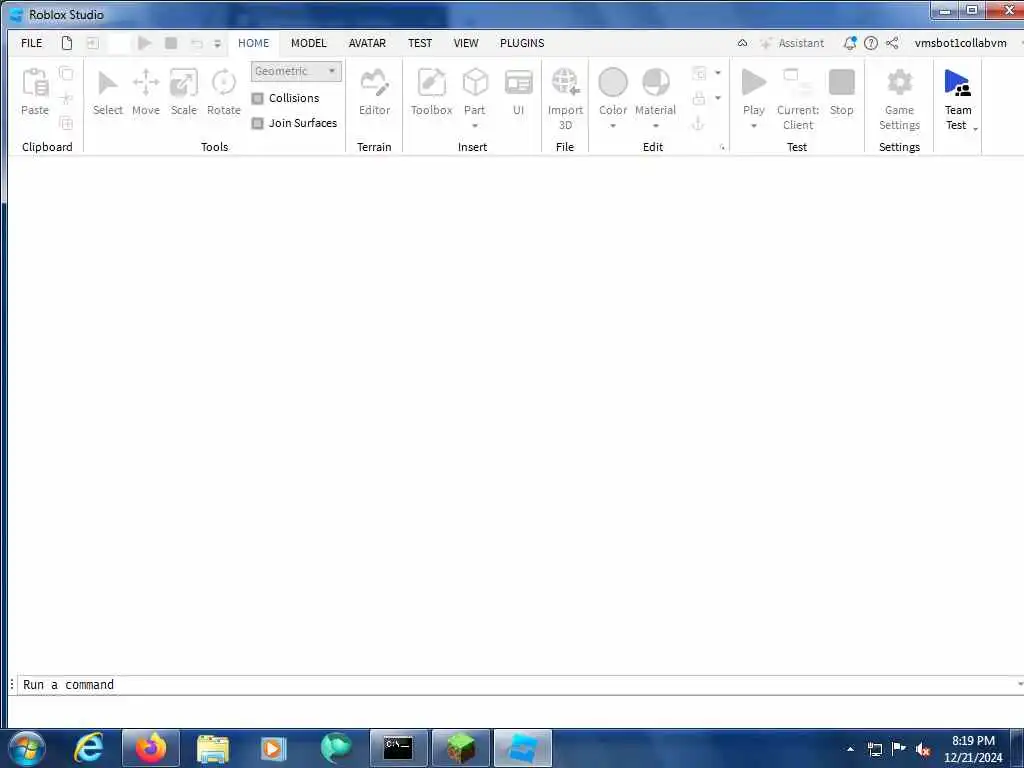The height and width of the screenshot is (768, 1024).
Task: Toggle the Collisions checkbox
Action: click(257, 98)
